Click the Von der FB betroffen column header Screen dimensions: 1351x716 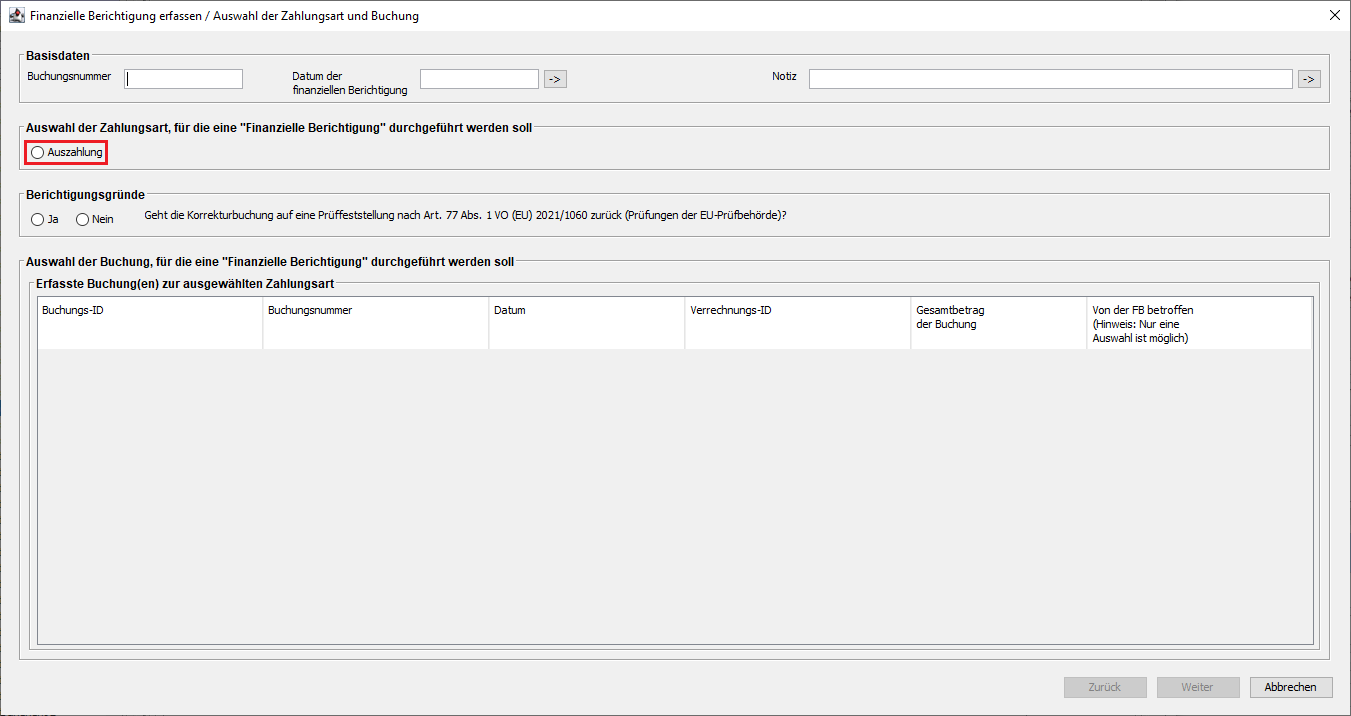click(1198, 323)
